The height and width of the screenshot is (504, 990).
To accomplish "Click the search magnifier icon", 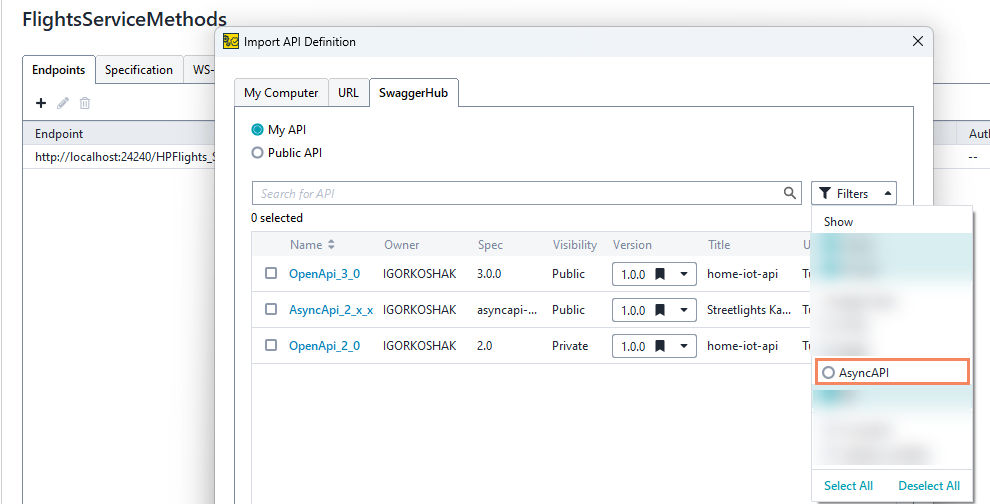I will [x=790, y=193].
